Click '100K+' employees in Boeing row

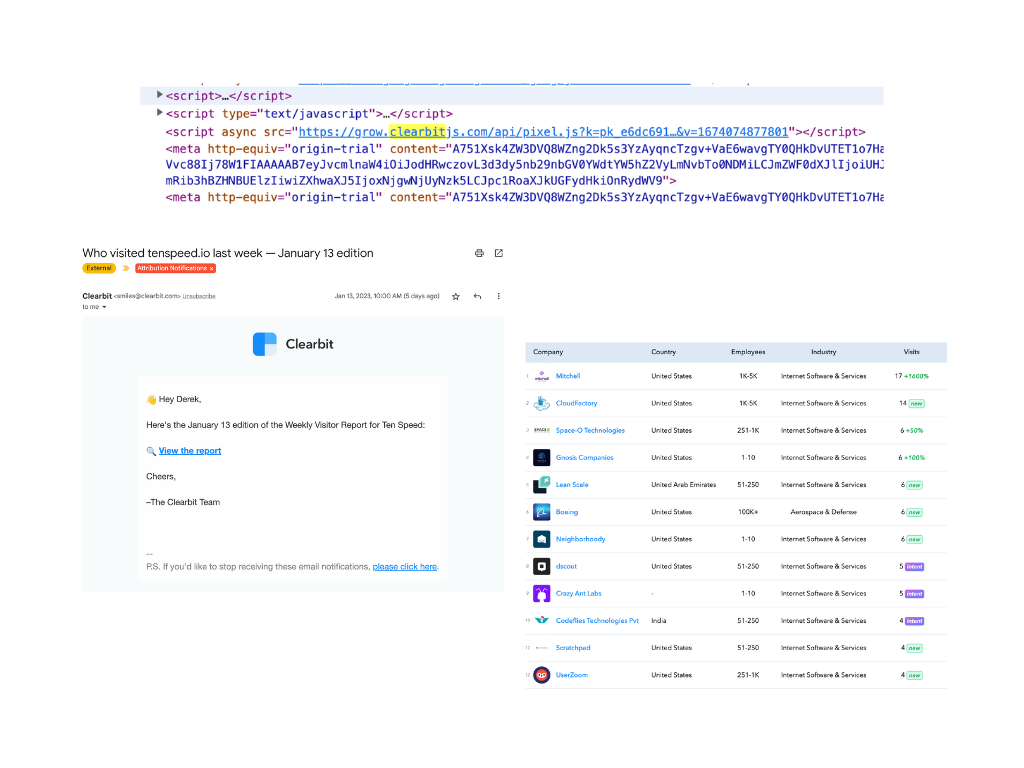(748, 512)
